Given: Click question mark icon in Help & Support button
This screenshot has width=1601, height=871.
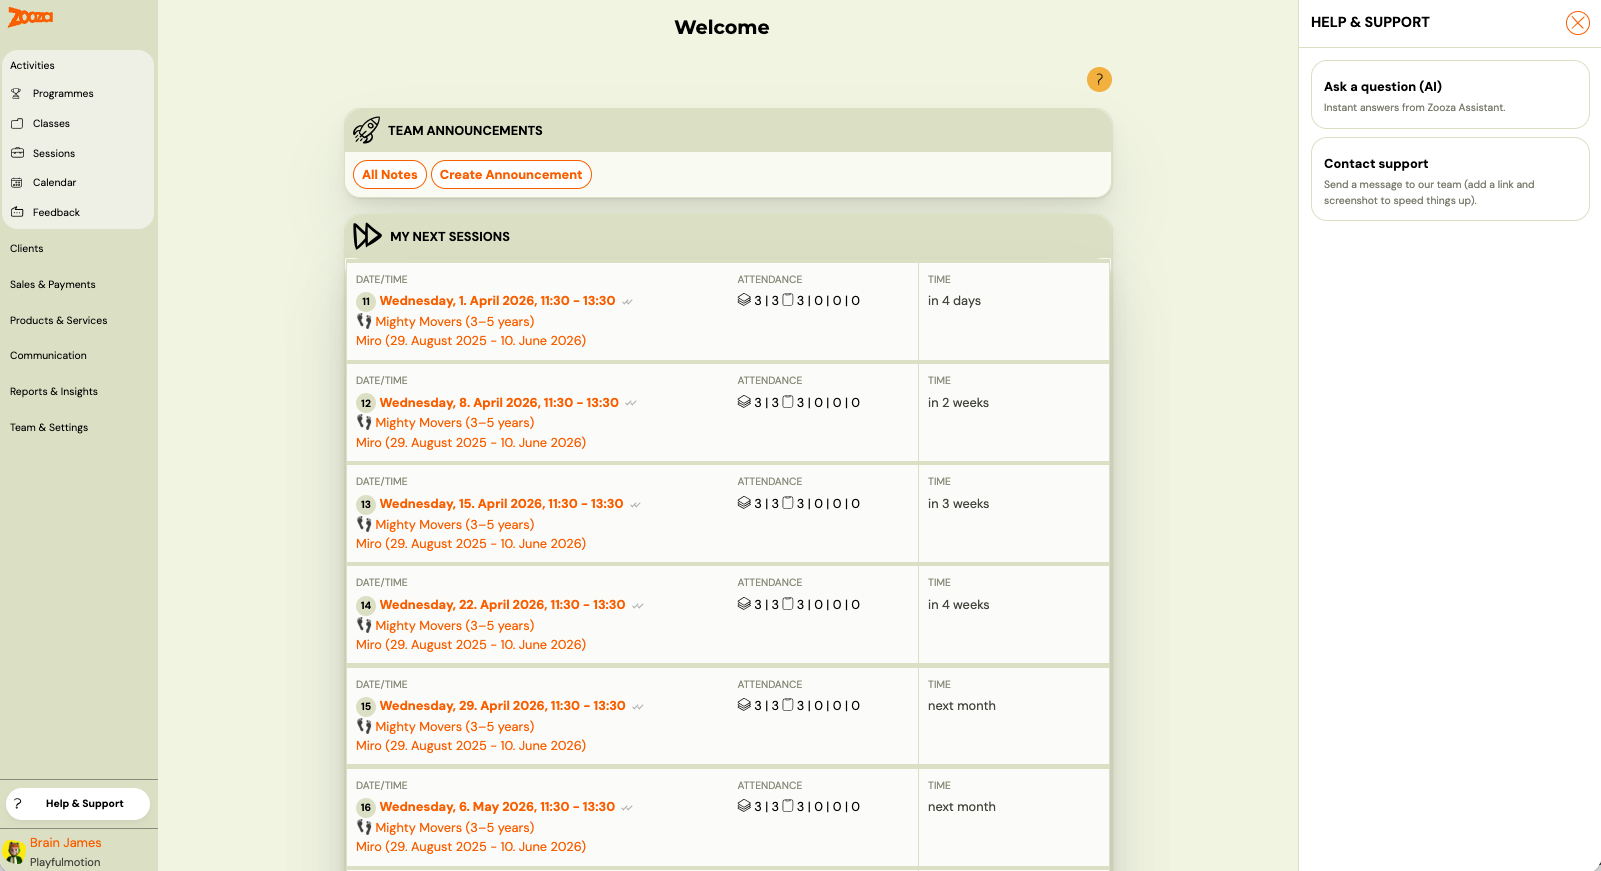Looking at the screenshot, I should pos(18,804).
